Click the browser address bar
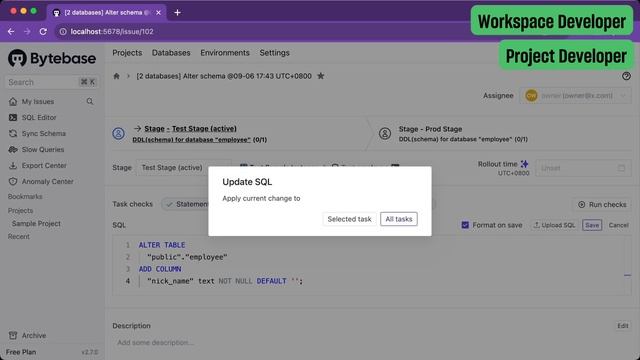The image size is (640, 360). point(261,31)
